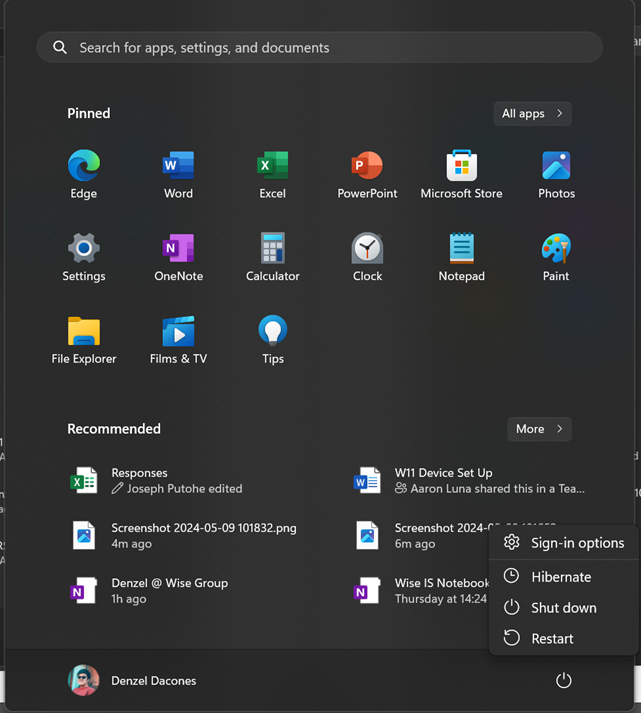Click More recommended items
The image size is (641, 713).
coord(539,429)
